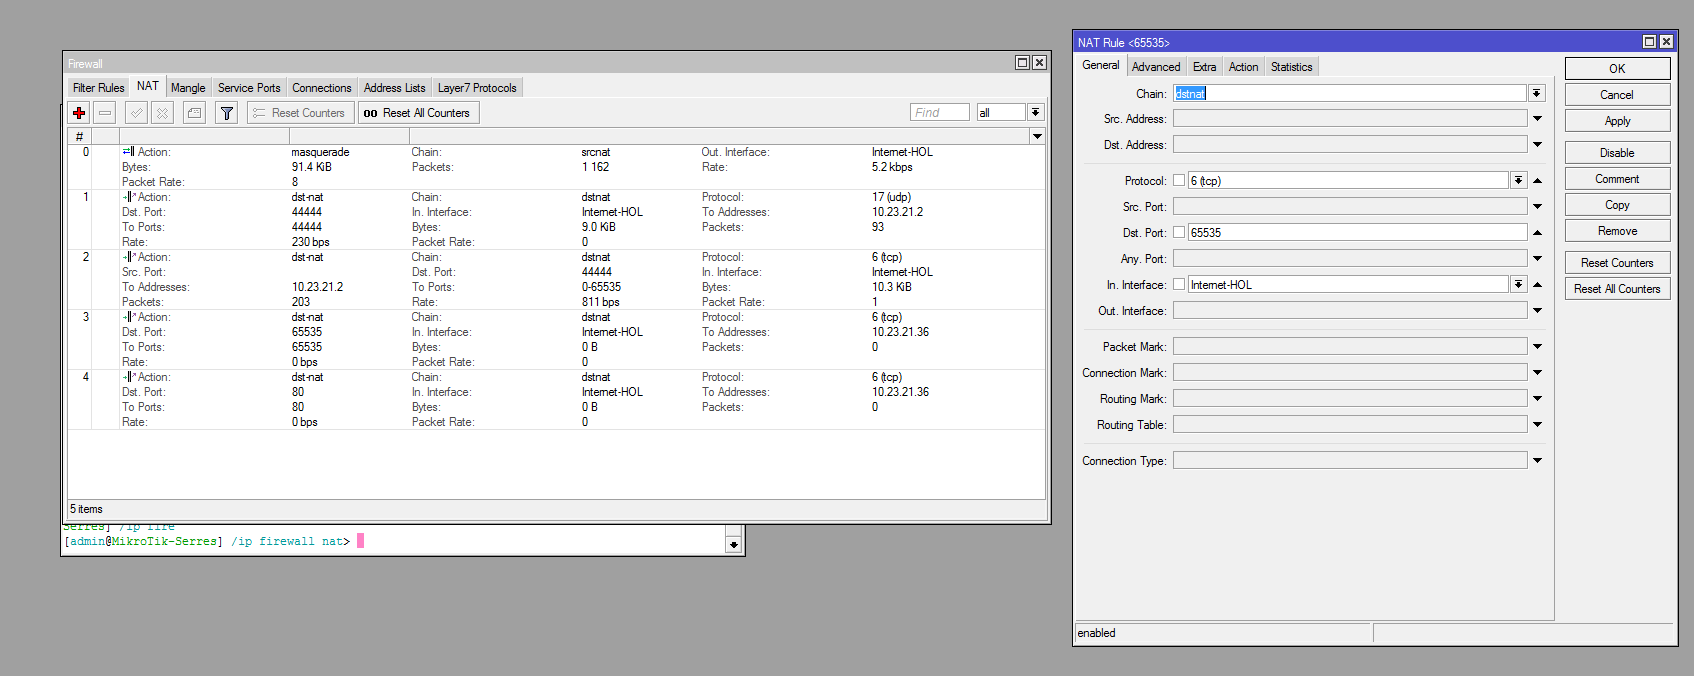Screen dimensions: 1694x676
Task: Expand Connection Type field
Action: tap(1537, 461)
